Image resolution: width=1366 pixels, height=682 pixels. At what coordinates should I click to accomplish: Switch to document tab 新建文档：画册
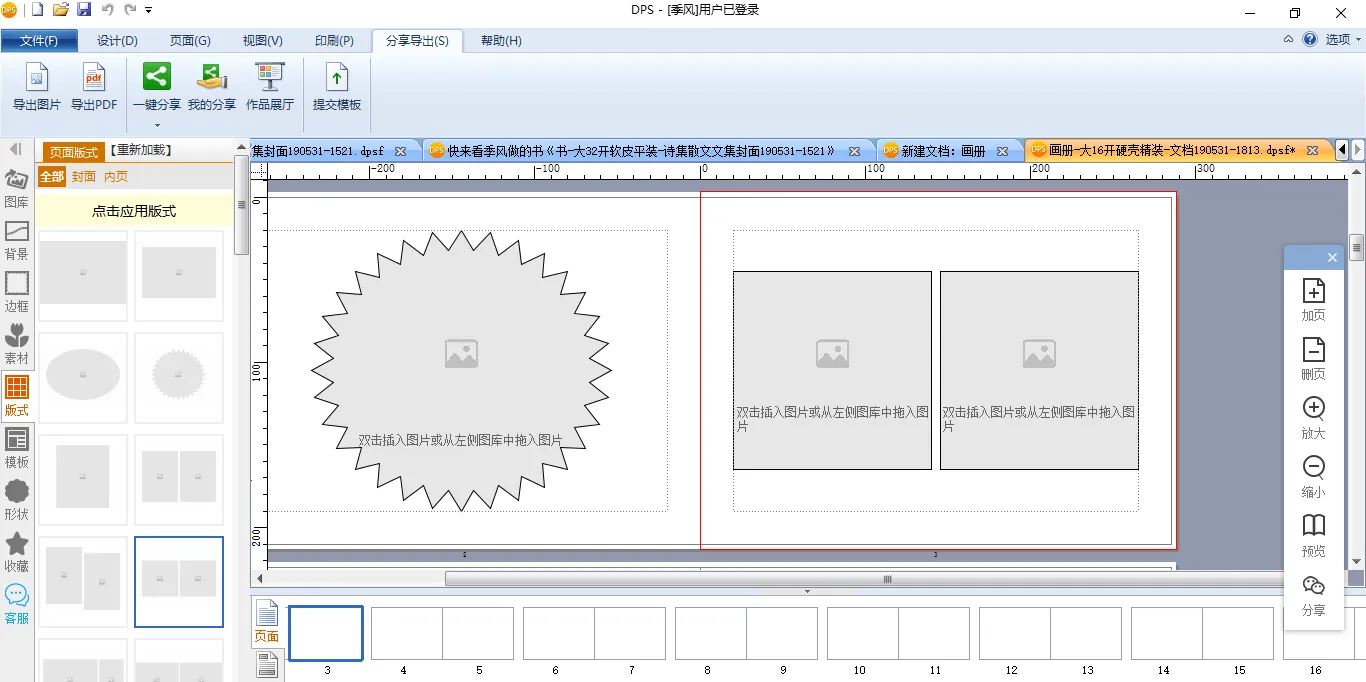tap(943, 151)
